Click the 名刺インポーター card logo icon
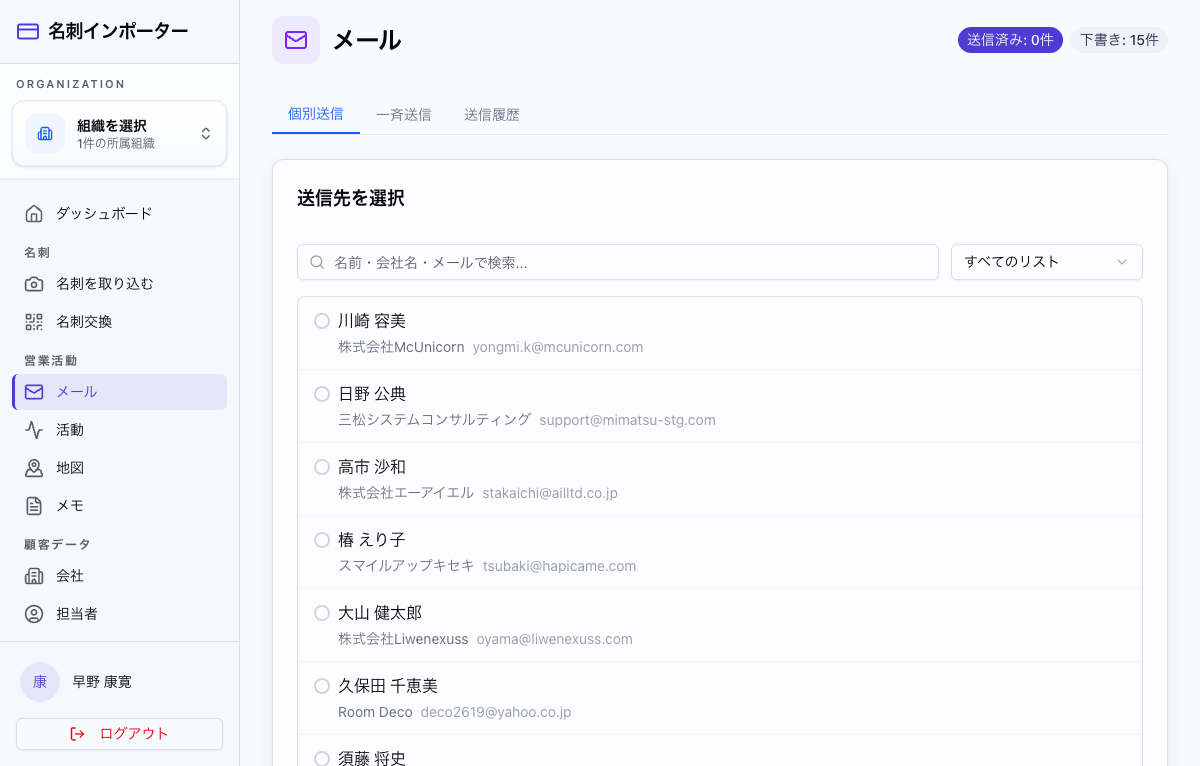The height and width of the screenshot is (766, 1200). coord(28,31)
